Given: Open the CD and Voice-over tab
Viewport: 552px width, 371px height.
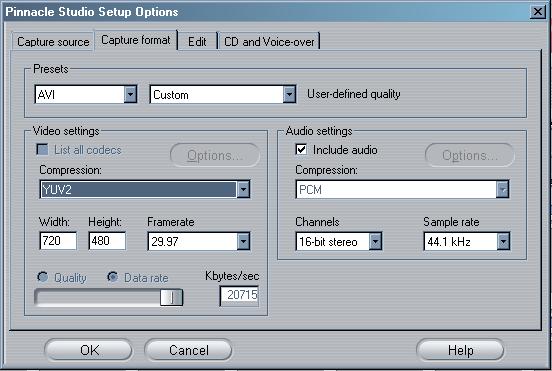Looking at the screenshot, I should click(269, 42).
